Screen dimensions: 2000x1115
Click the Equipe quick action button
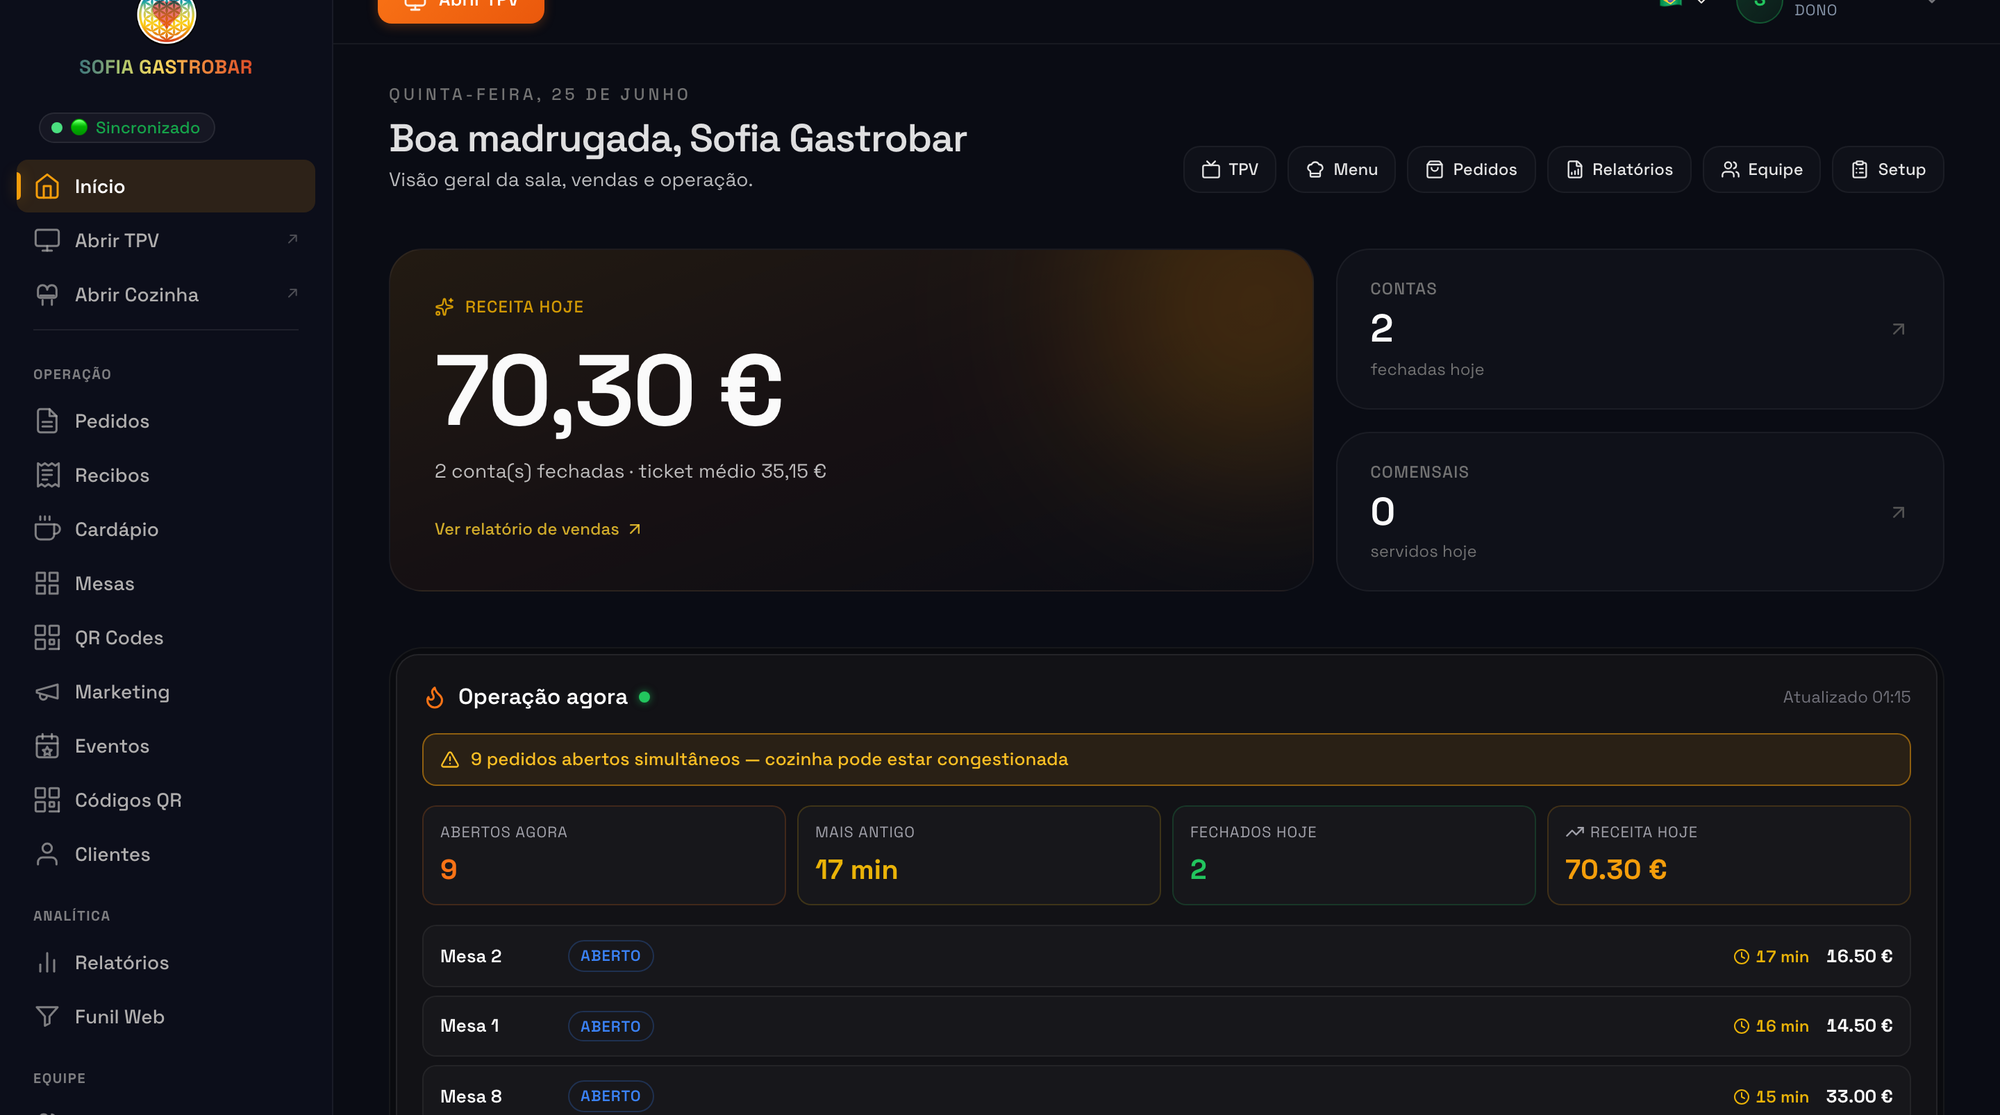1761,169
